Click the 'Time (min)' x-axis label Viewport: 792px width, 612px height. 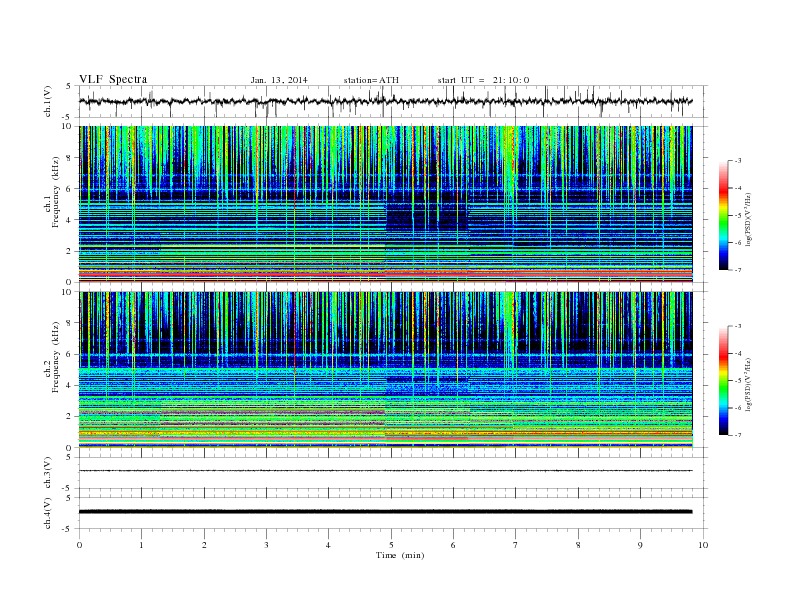[x=400, y=555]
